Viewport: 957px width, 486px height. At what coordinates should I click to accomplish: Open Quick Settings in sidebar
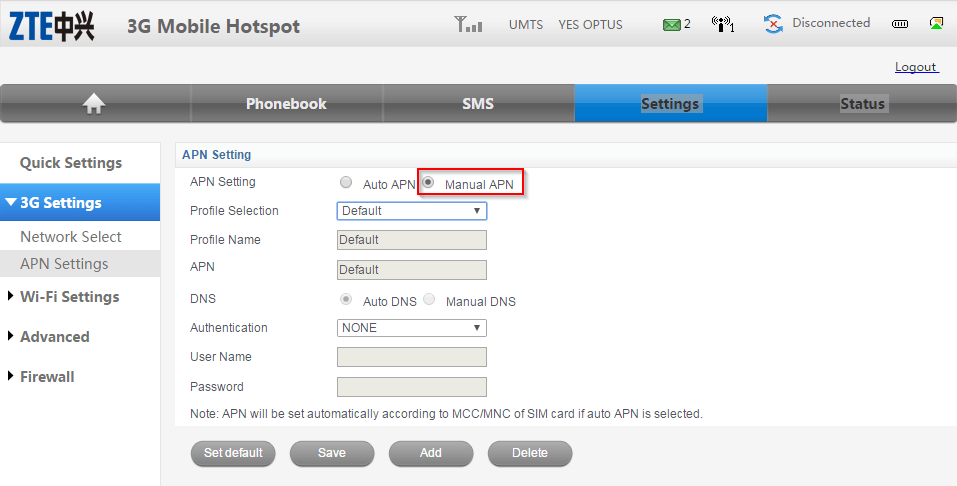point(71,163)
